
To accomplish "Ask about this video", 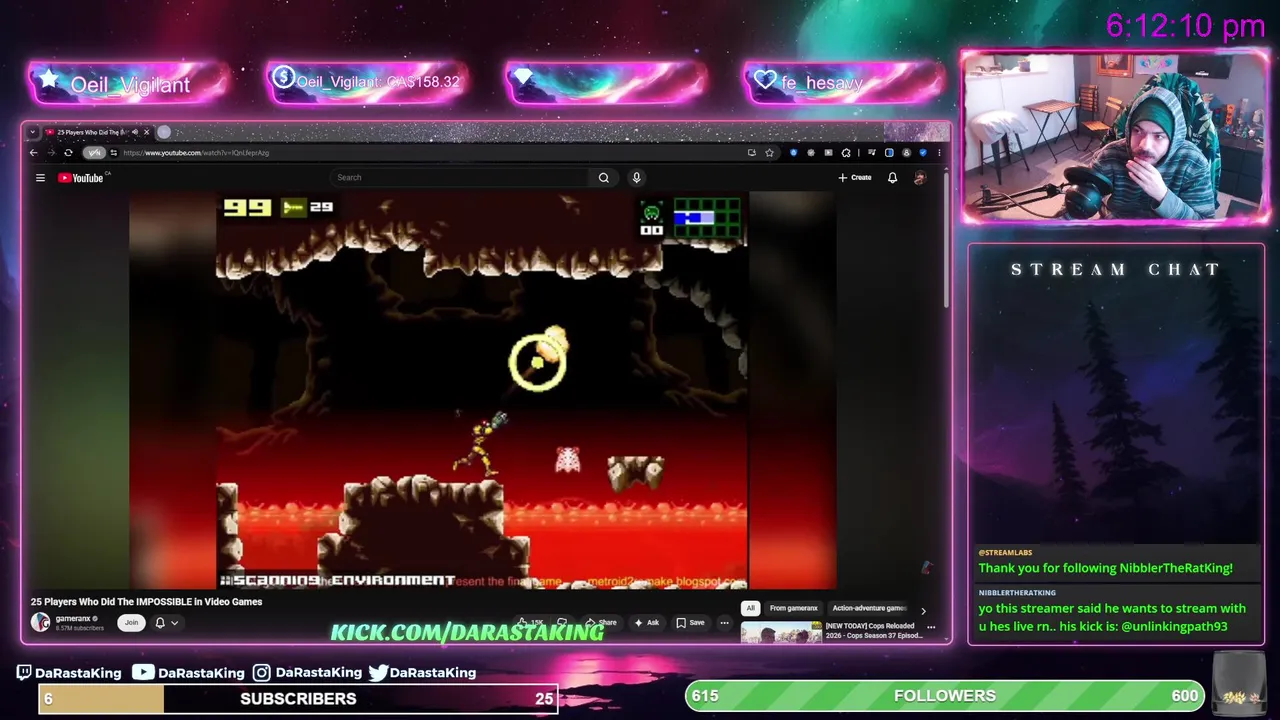I will [x=647, y=622].
